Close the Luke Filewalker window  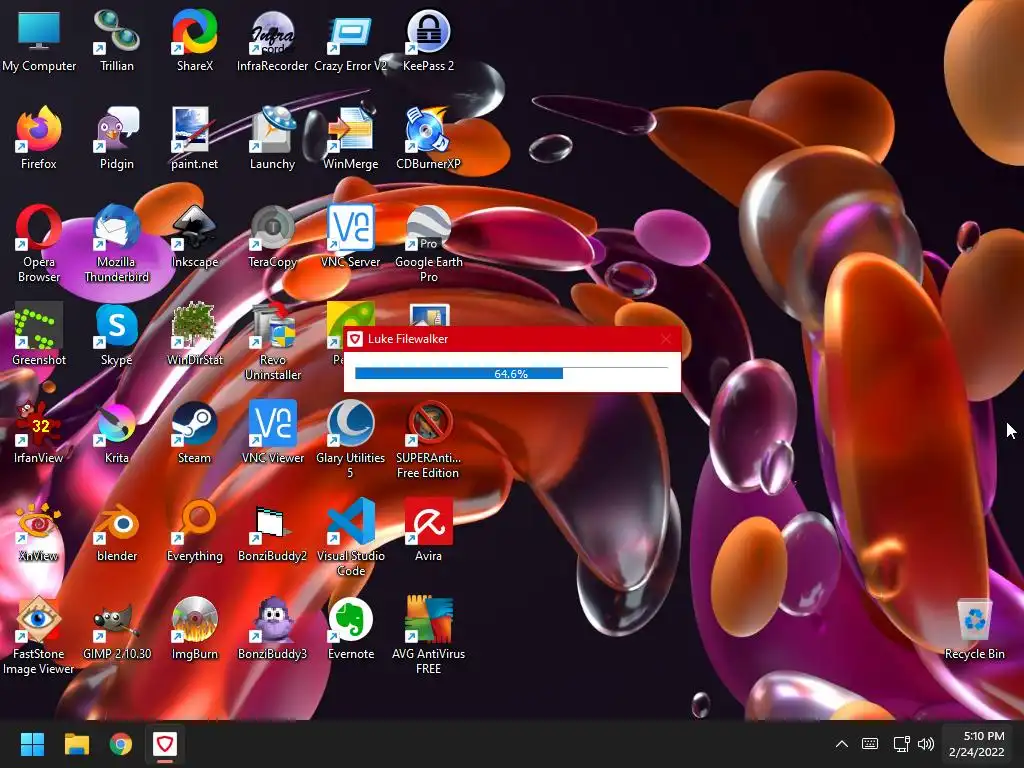[x=665, y=339]
